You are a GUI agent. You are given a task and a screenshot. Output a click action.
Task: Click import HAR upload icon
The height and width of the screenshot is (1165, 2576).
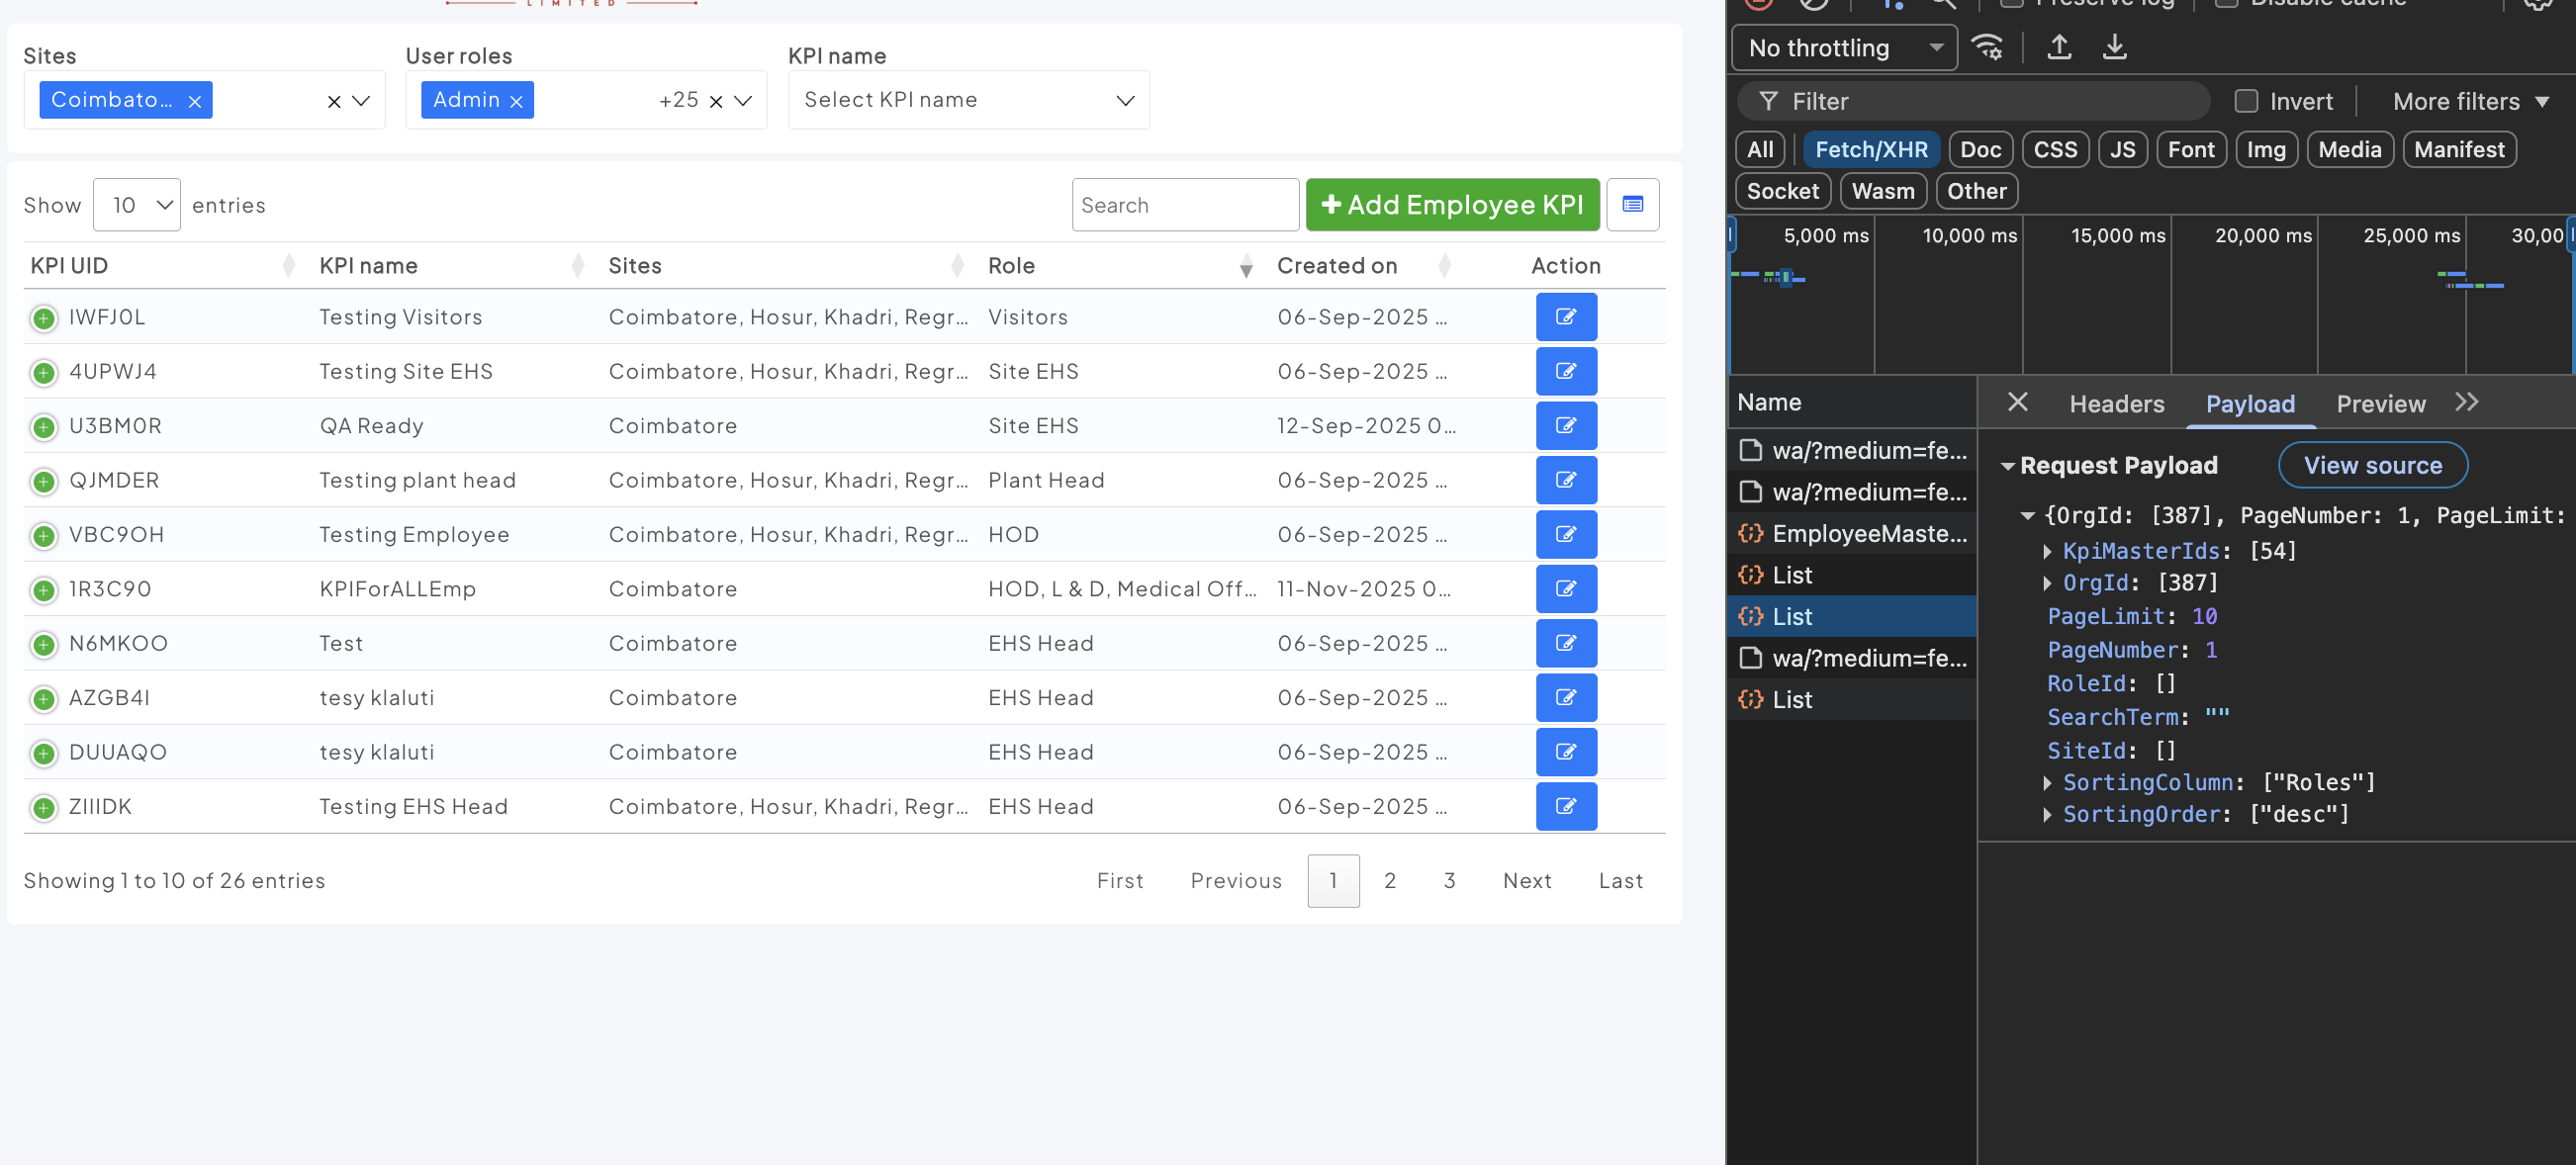[x=2059, y=47]
